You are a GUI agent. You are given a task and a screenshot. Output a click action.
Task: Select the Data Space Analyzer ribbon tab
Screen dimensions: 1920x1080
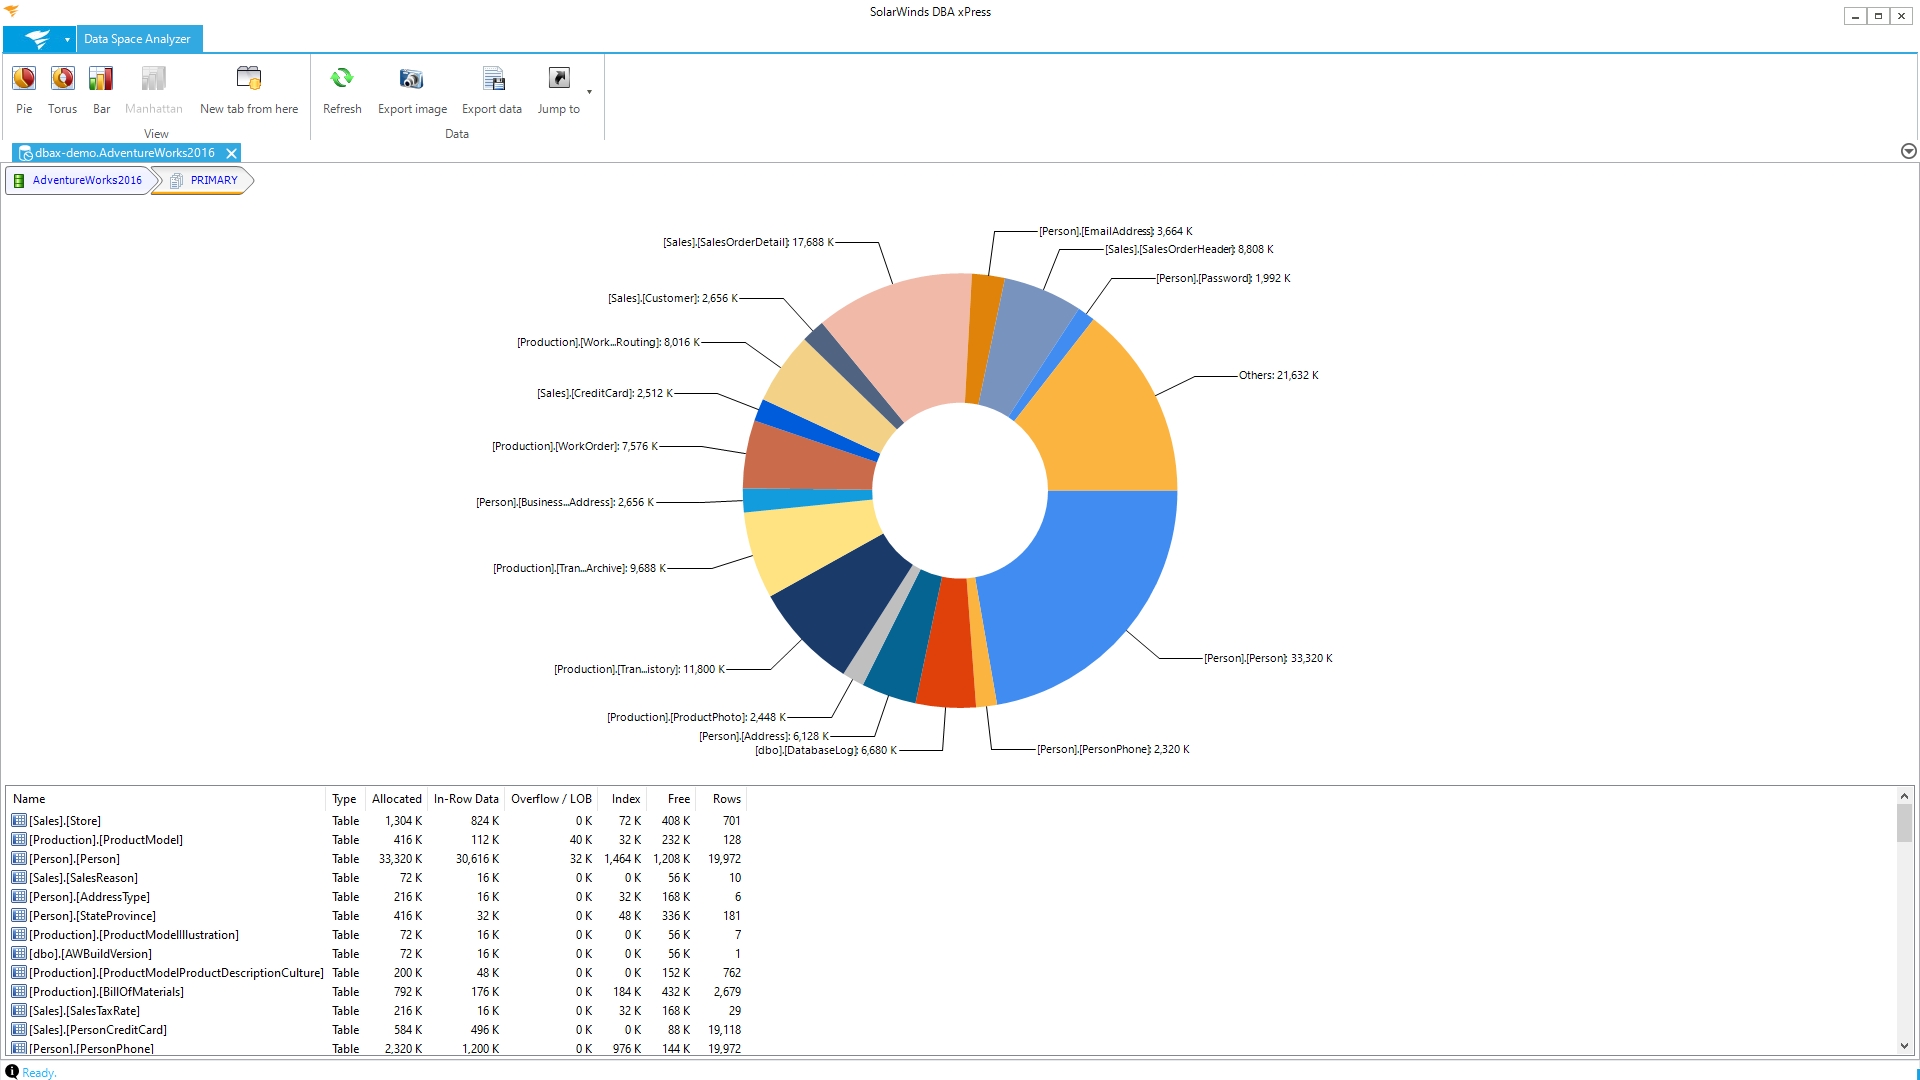tap(138, 39)
